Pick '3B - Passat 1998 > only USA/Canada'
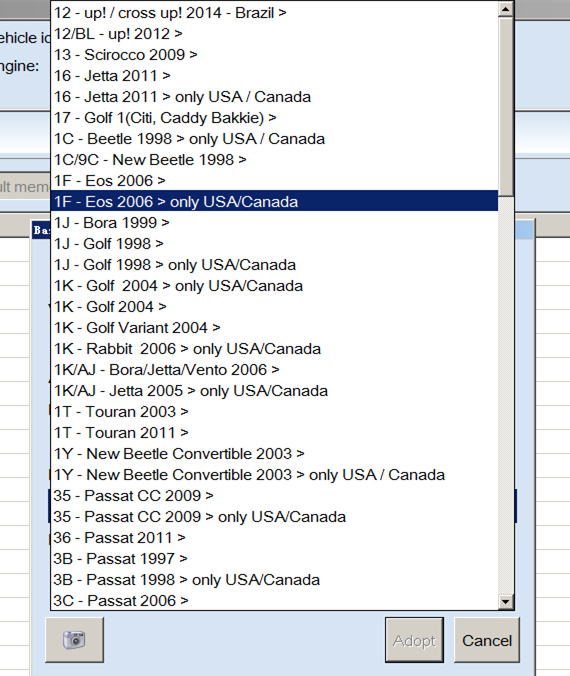Image resolution: width=570 pixels, height=676 pixels. point(274,580)
